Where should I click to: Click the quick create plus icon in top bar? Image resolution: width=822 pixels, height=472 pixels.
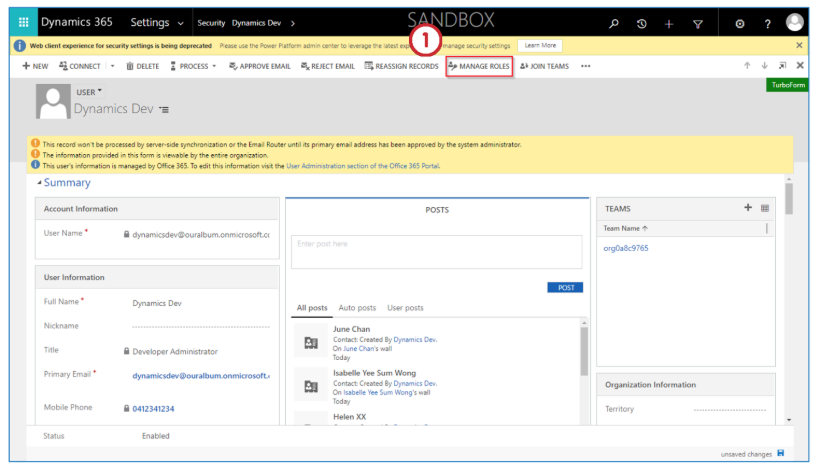pos(669,24)
